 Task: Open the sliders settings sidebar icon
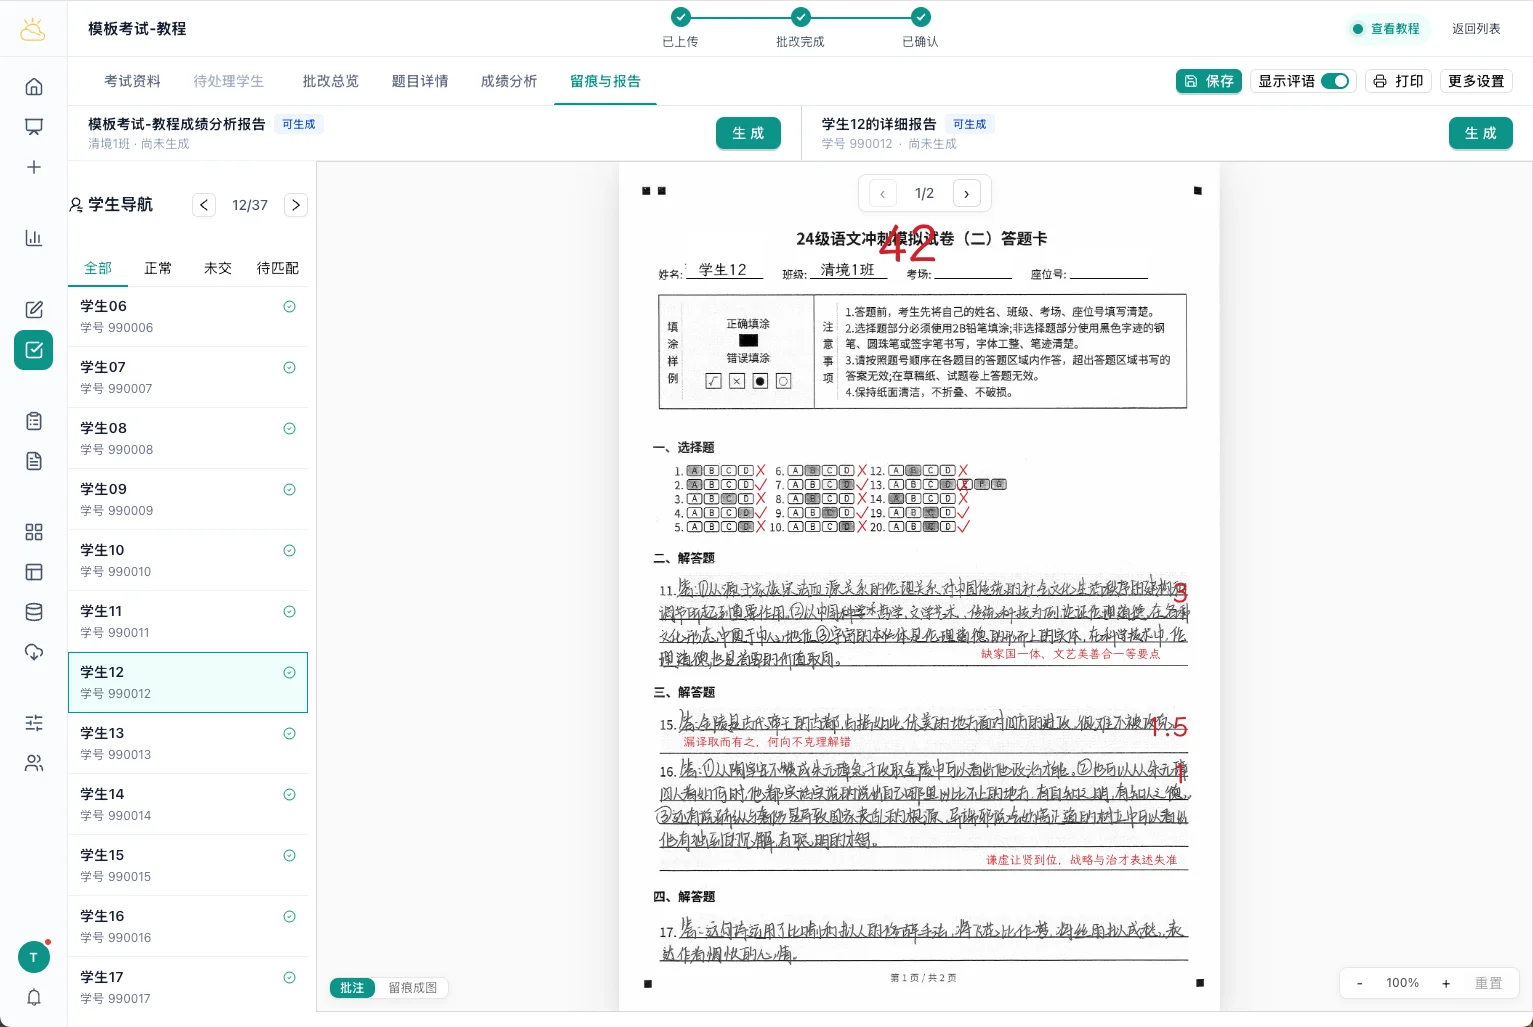[x=34, y=723]
